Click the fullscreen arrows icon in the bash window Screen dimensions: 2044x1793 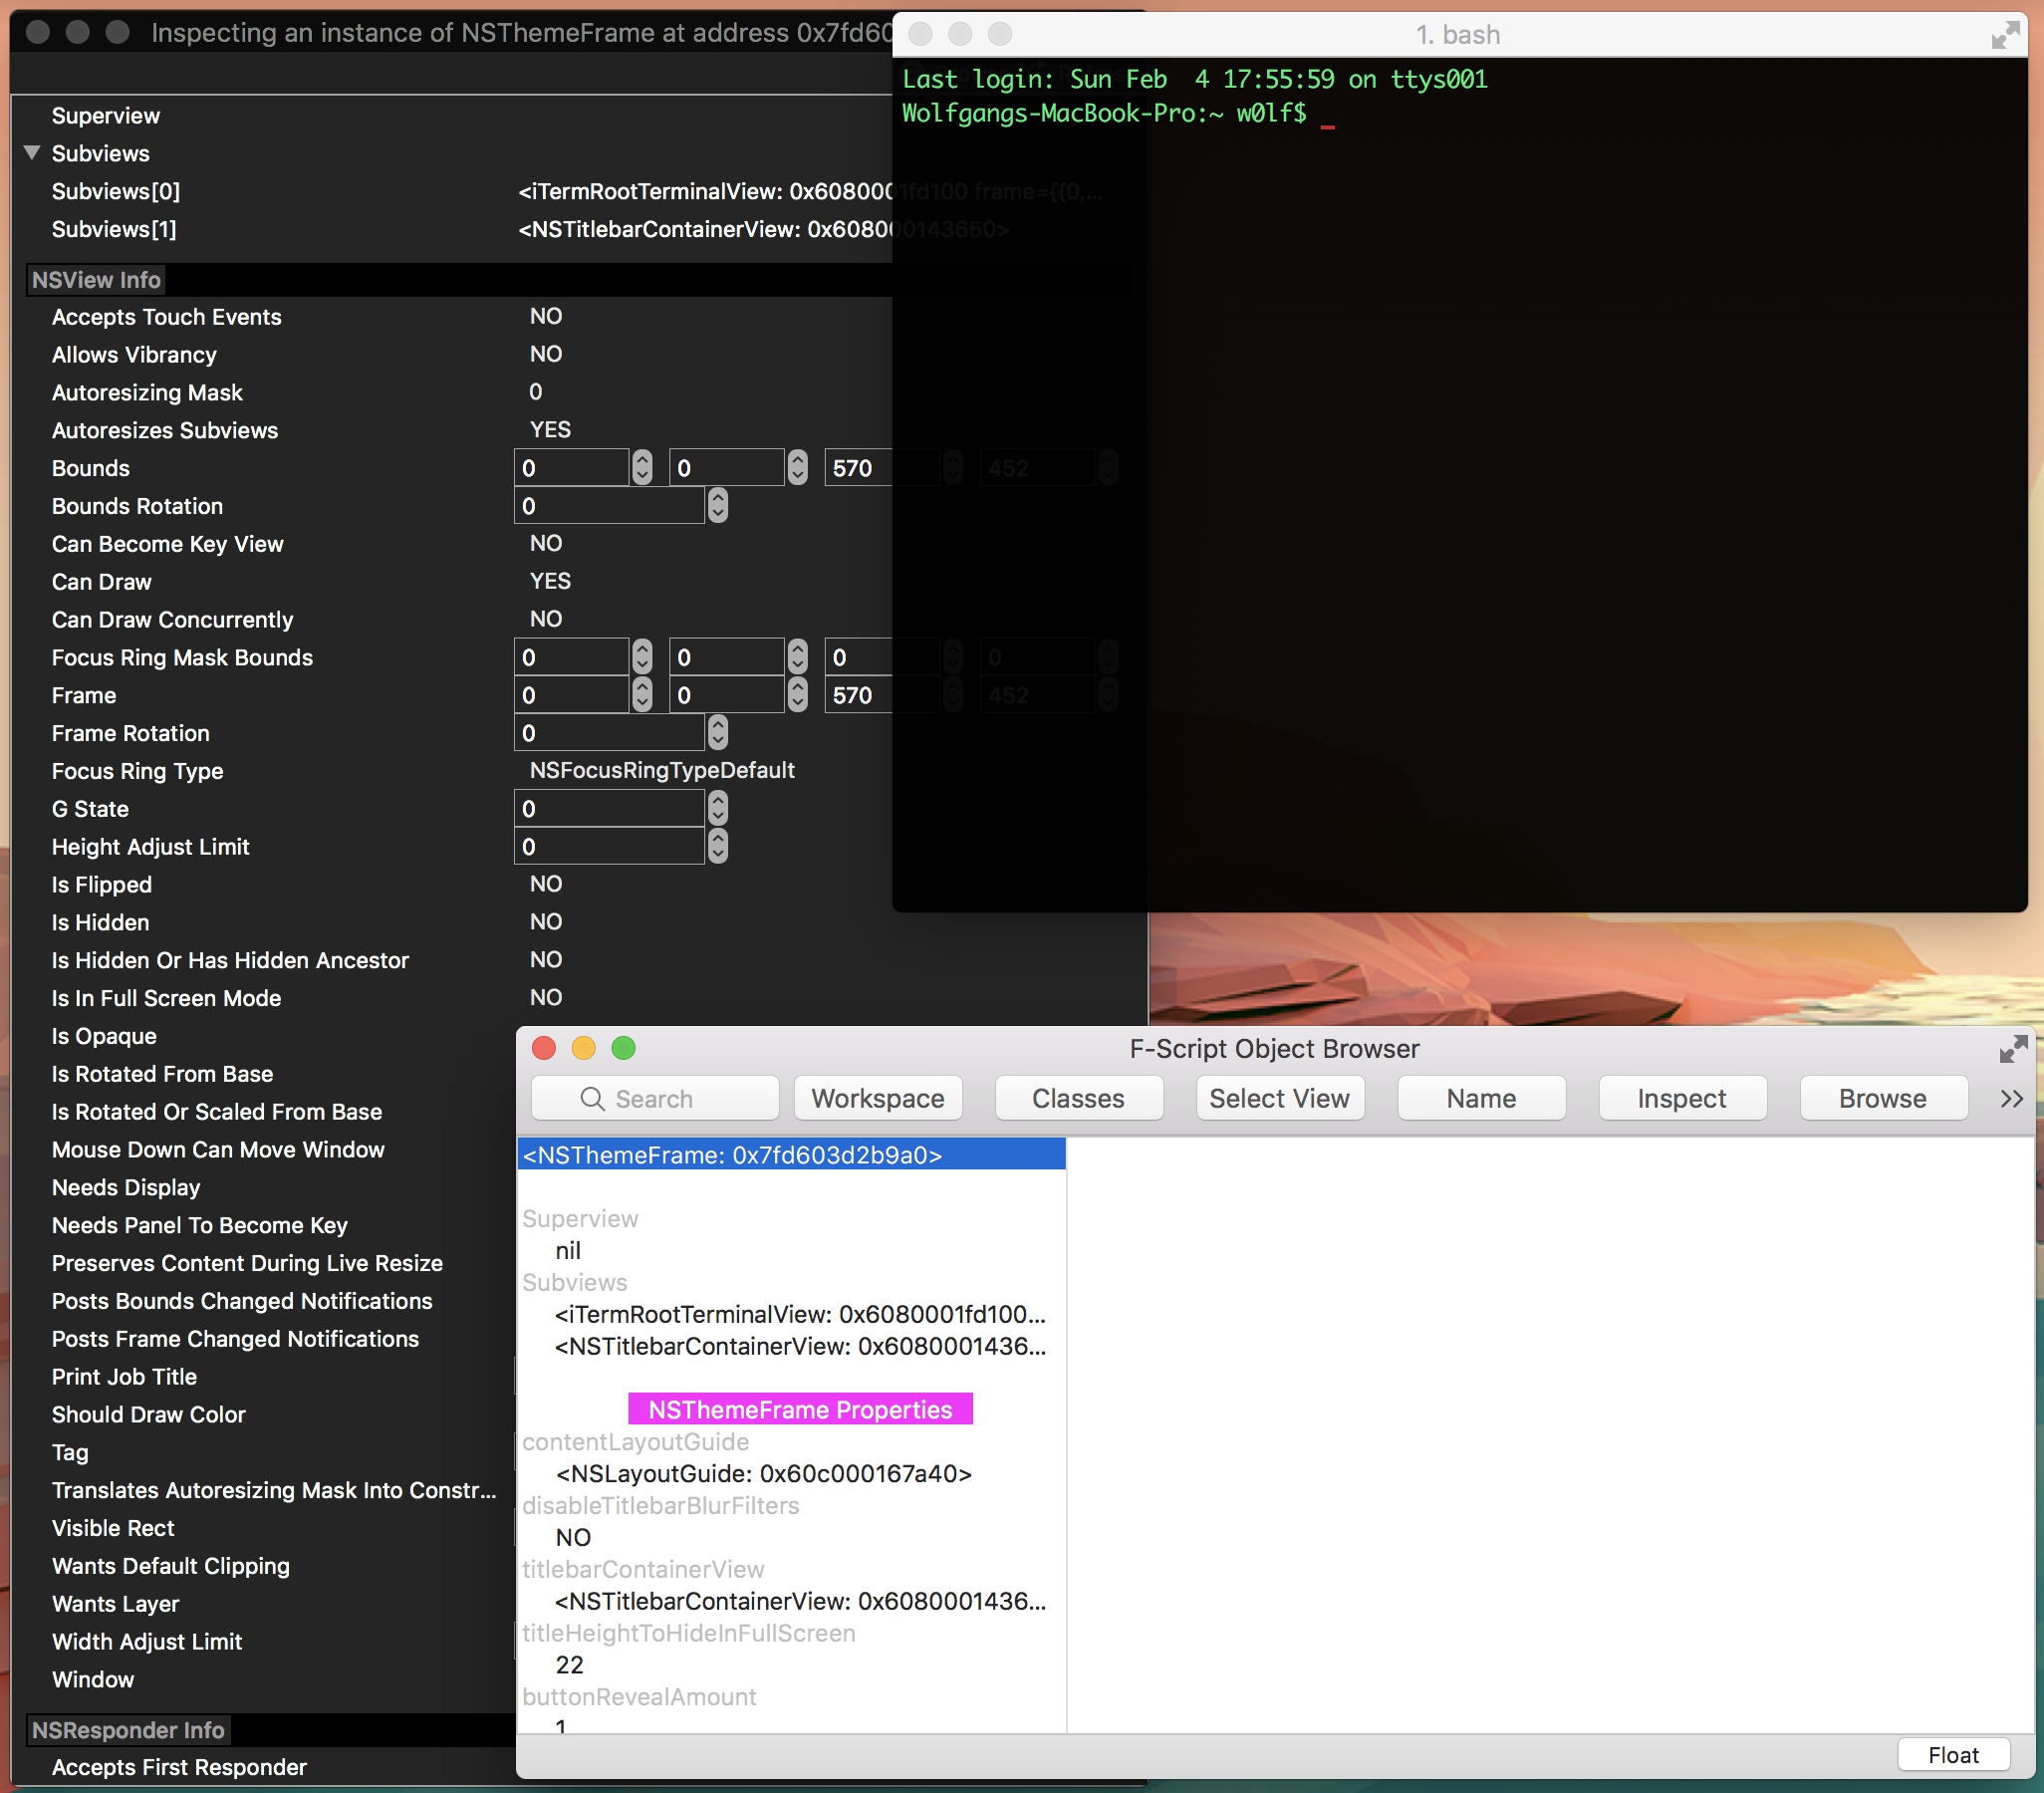(x=2004, y=36)
